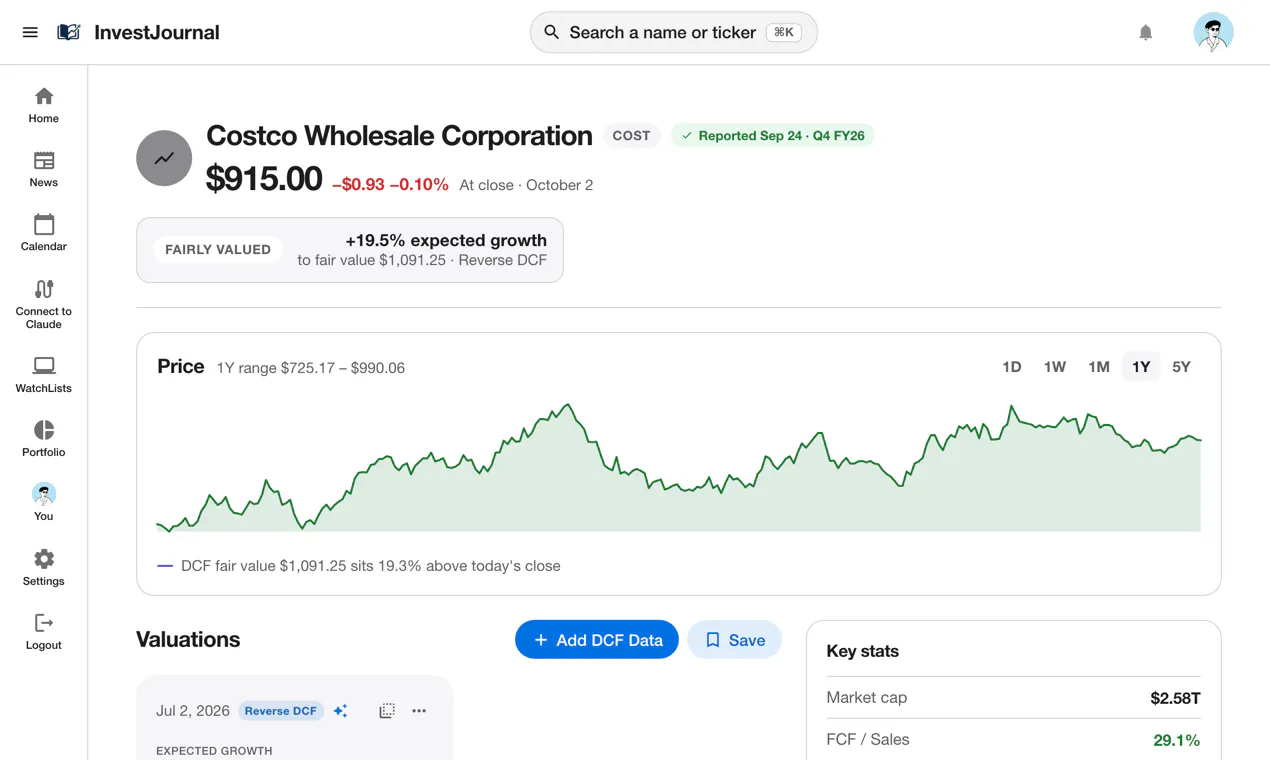Click the $915.00 share price
The width and height of the screenshot is (1270, 760).
pos(264,179)
